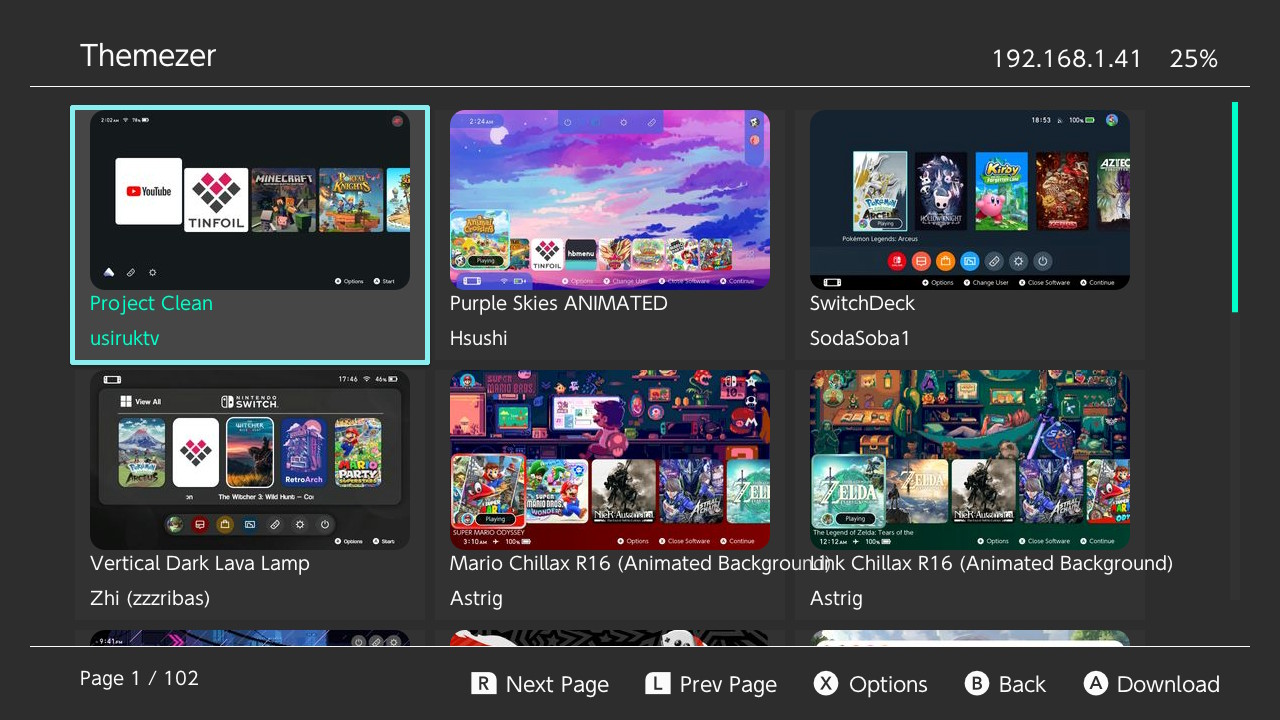The width and height of the screenshot is (1280, 720).
Task: Click the Kirby game tile in SwitchDeck preview
Action: (x=1001, y=192)
